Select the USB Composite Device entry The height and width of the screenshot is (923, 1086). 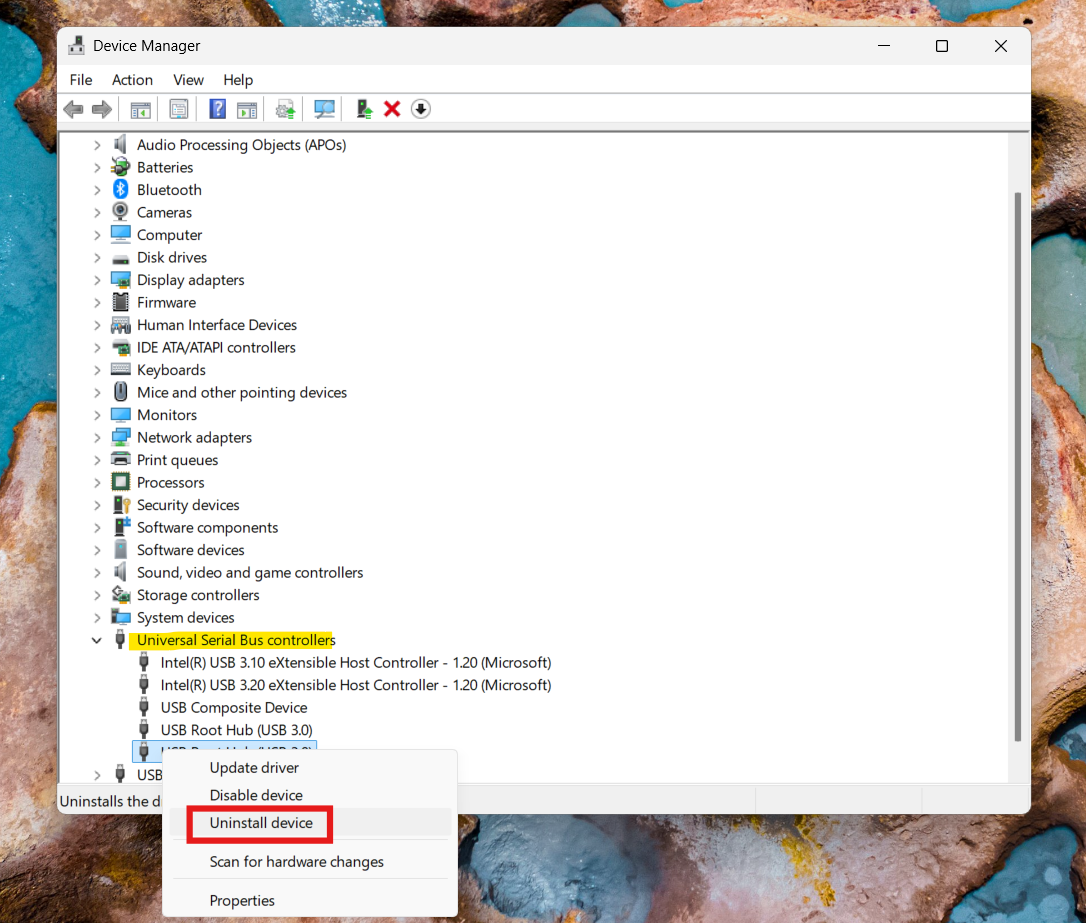click(234, 708)
